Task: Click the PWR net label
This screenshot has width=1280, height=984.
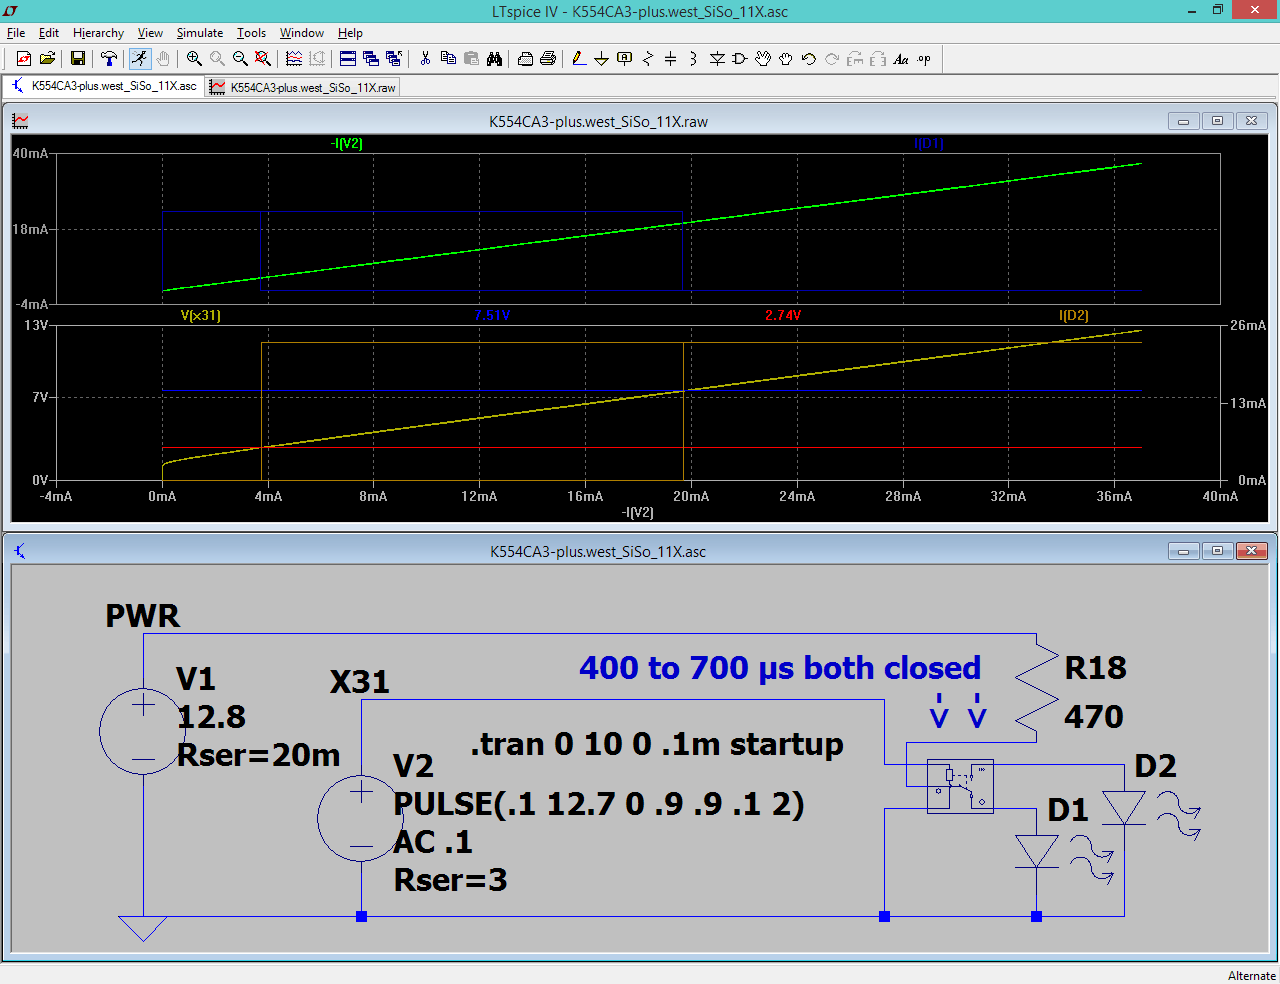Action: pos(143,615)
